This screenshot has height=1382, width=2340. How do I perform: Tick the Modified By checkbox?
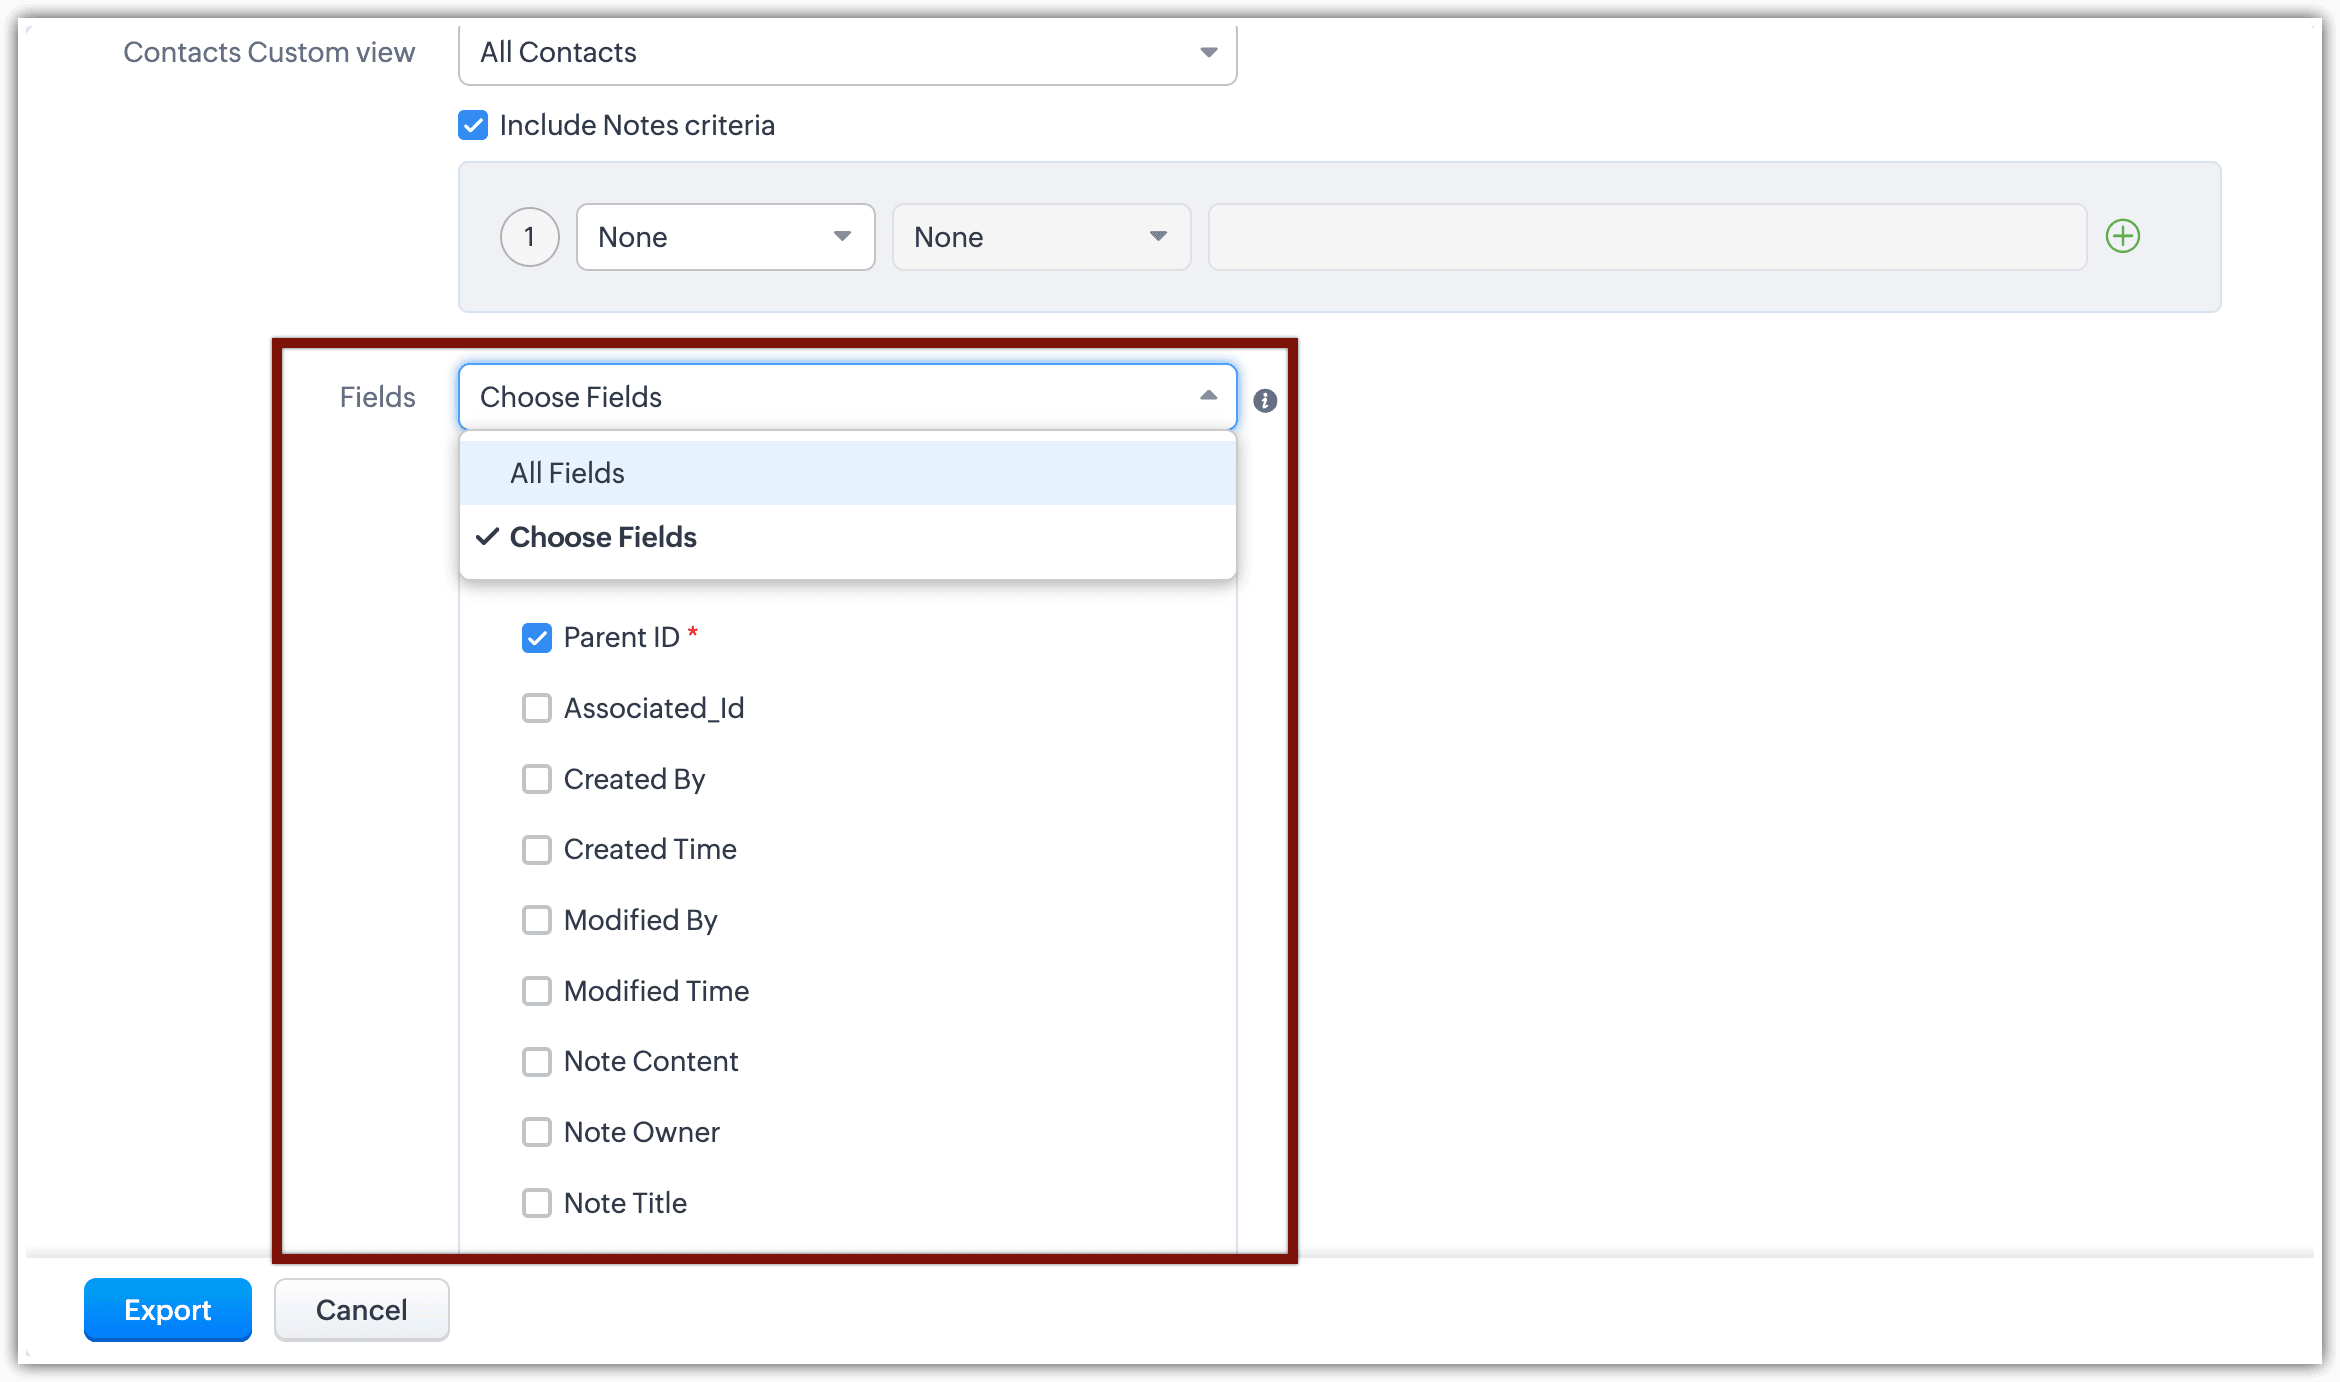pyautogui.click(x=537, y=920)
